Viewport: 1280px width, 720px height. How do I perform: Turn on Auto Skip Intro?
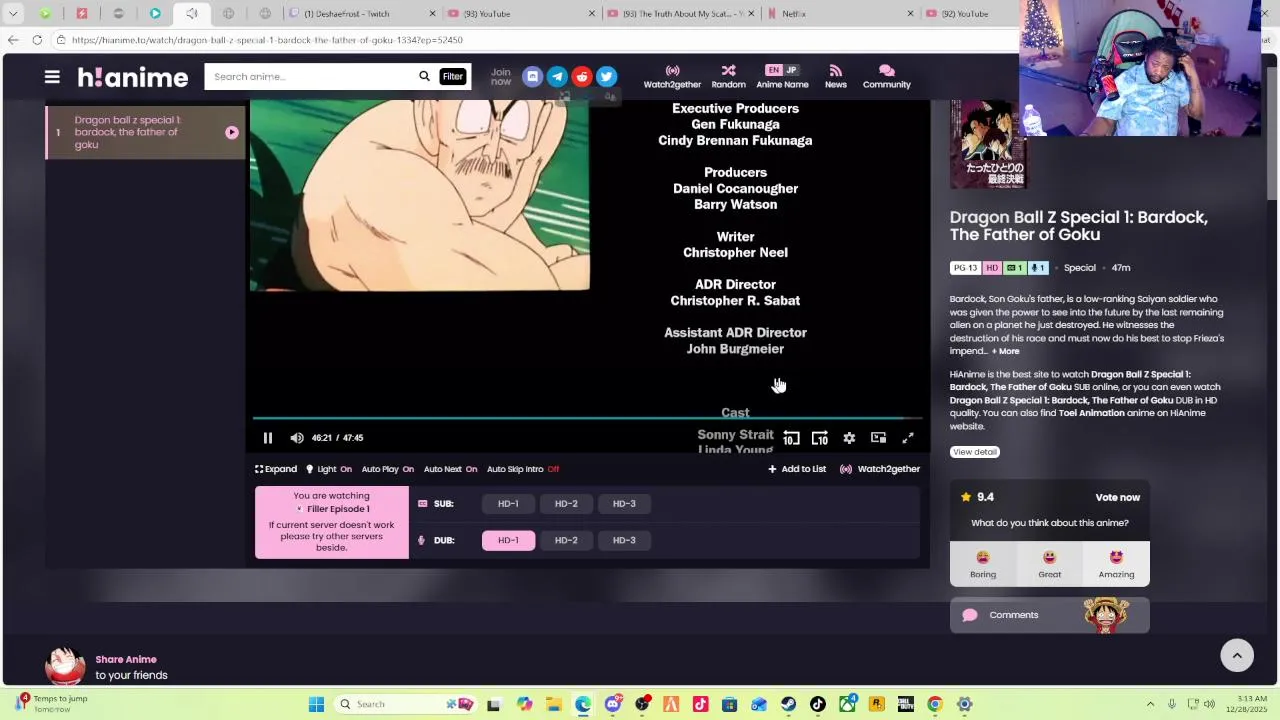[523, 469]
